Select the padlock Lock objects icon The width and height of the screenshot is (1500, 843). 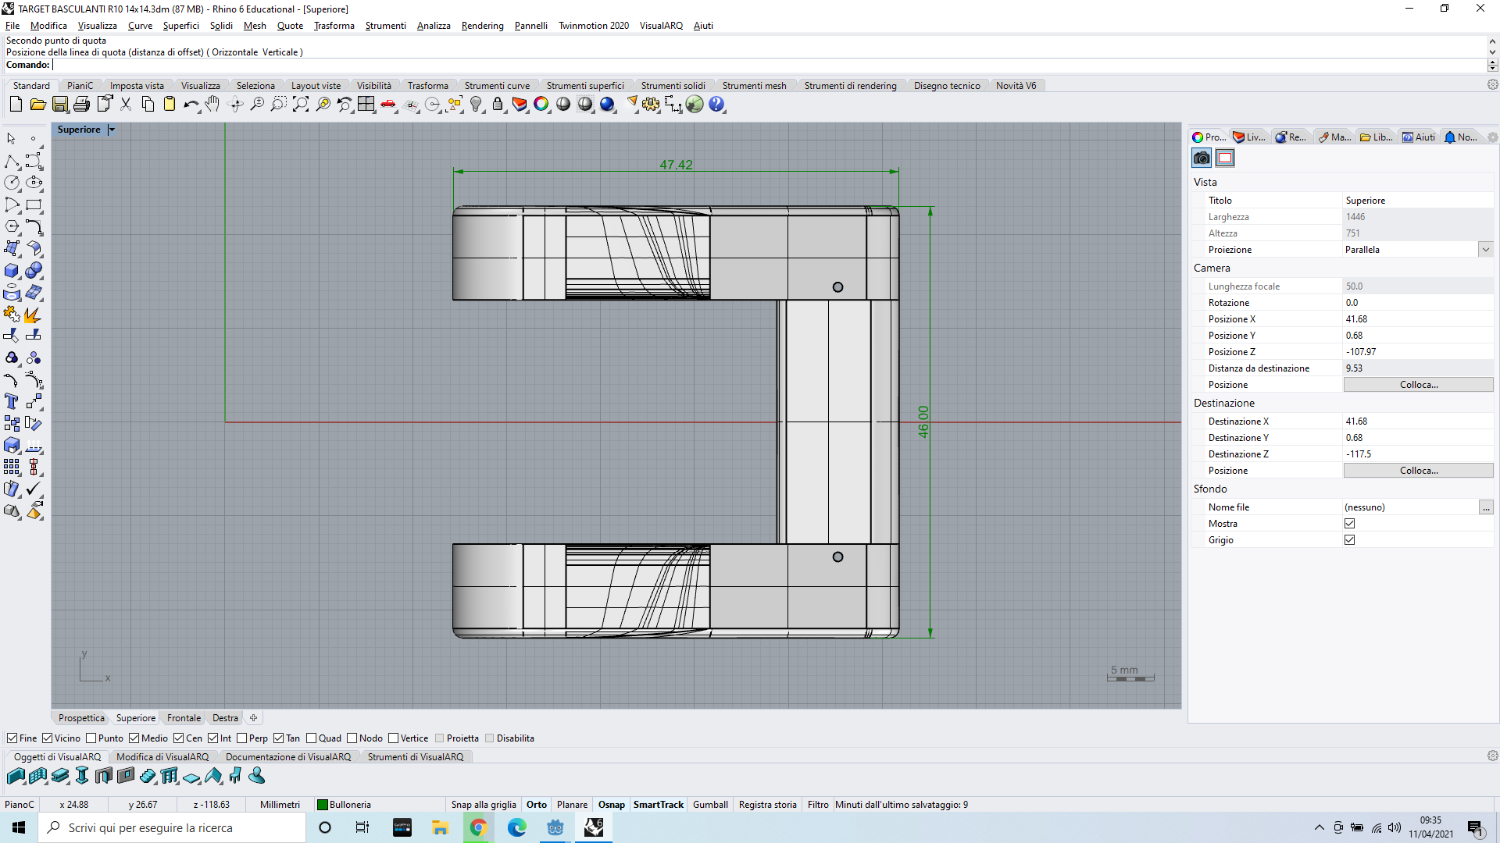[x=498, y=104]
